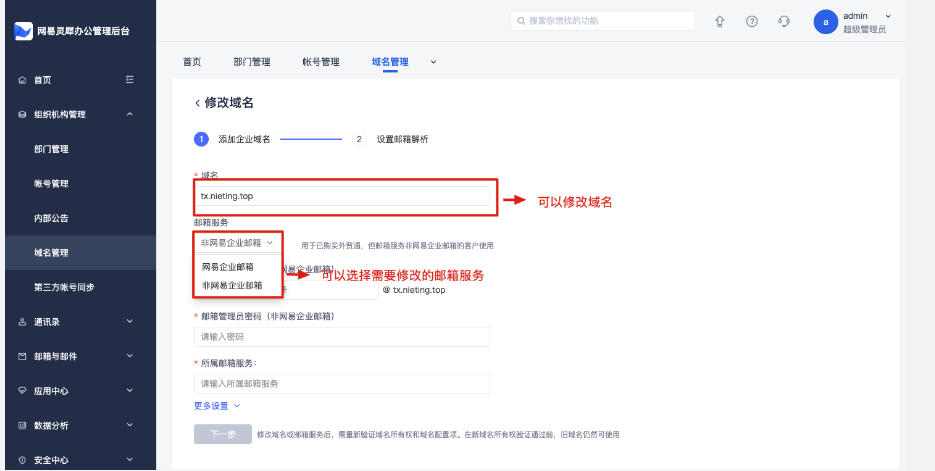Open the customer service headset icon
The height and width of the screenshot is (471, 935).
[784, 21]
